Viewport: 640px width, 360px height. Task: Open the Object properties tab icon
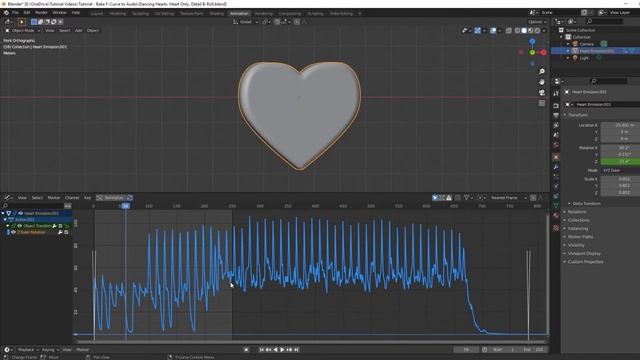[x=556, y=157]
